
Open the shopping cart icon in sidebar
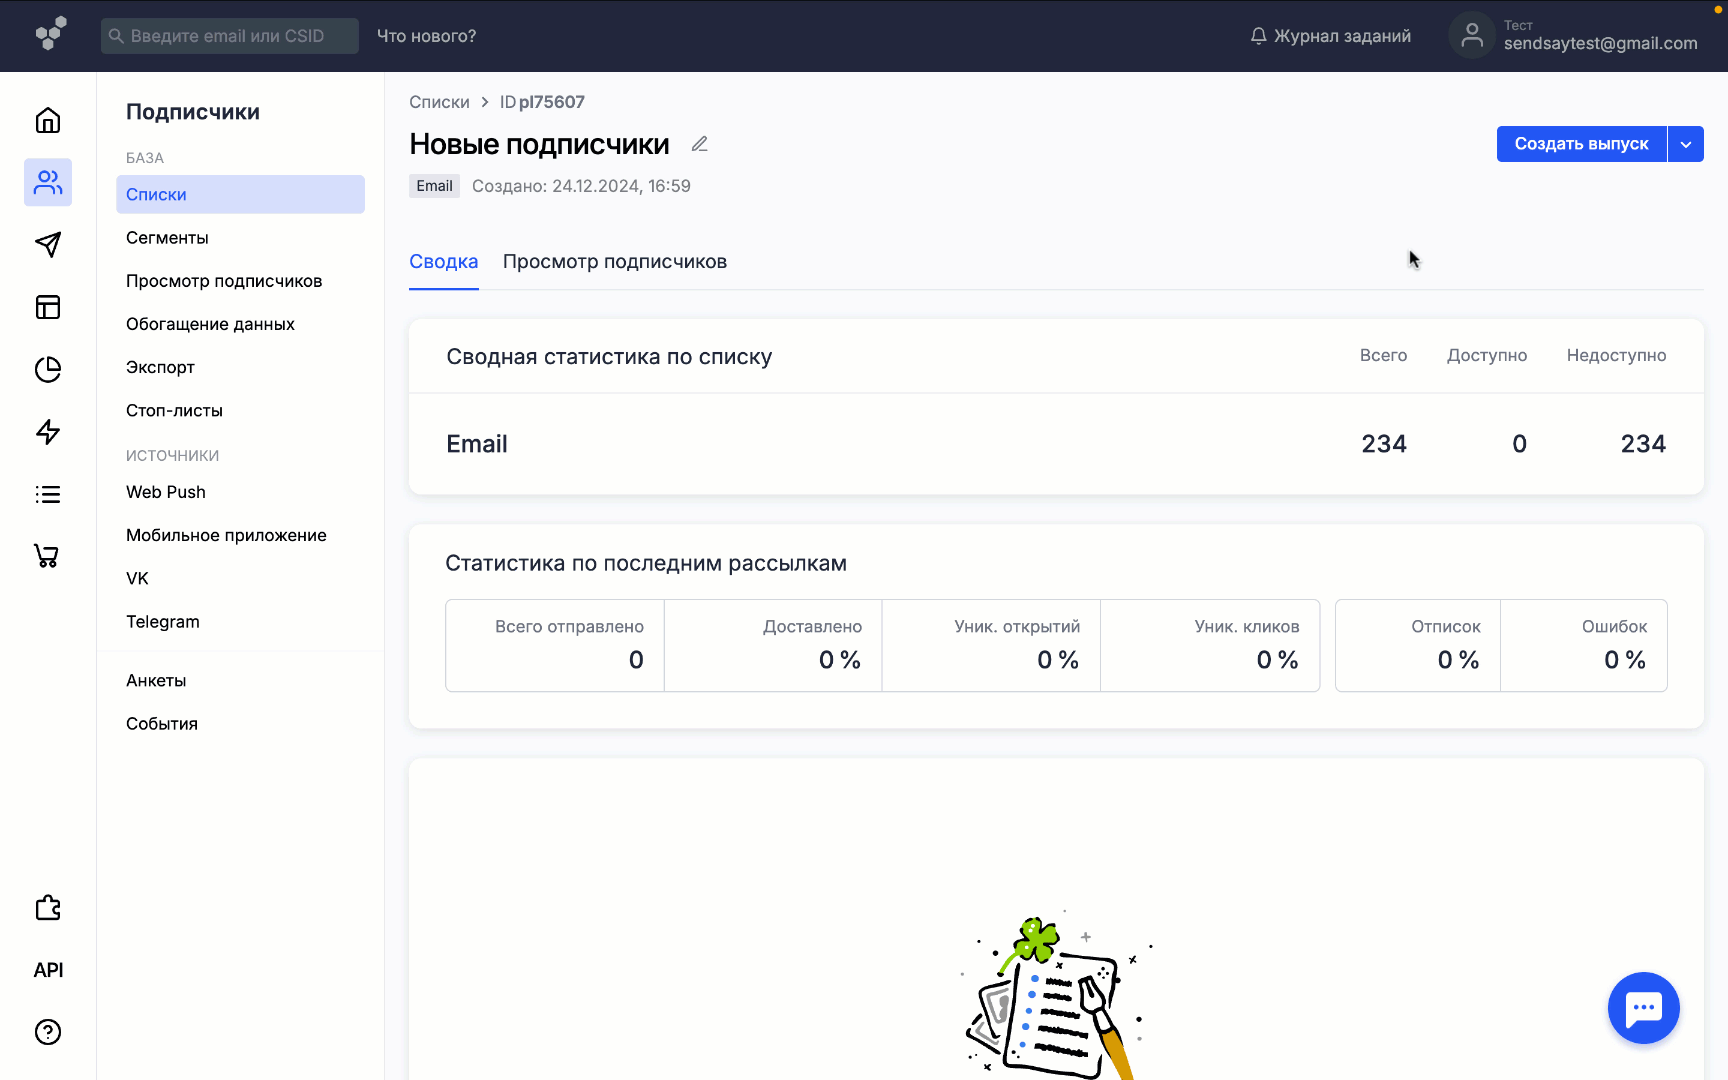[x=48, y=556]
